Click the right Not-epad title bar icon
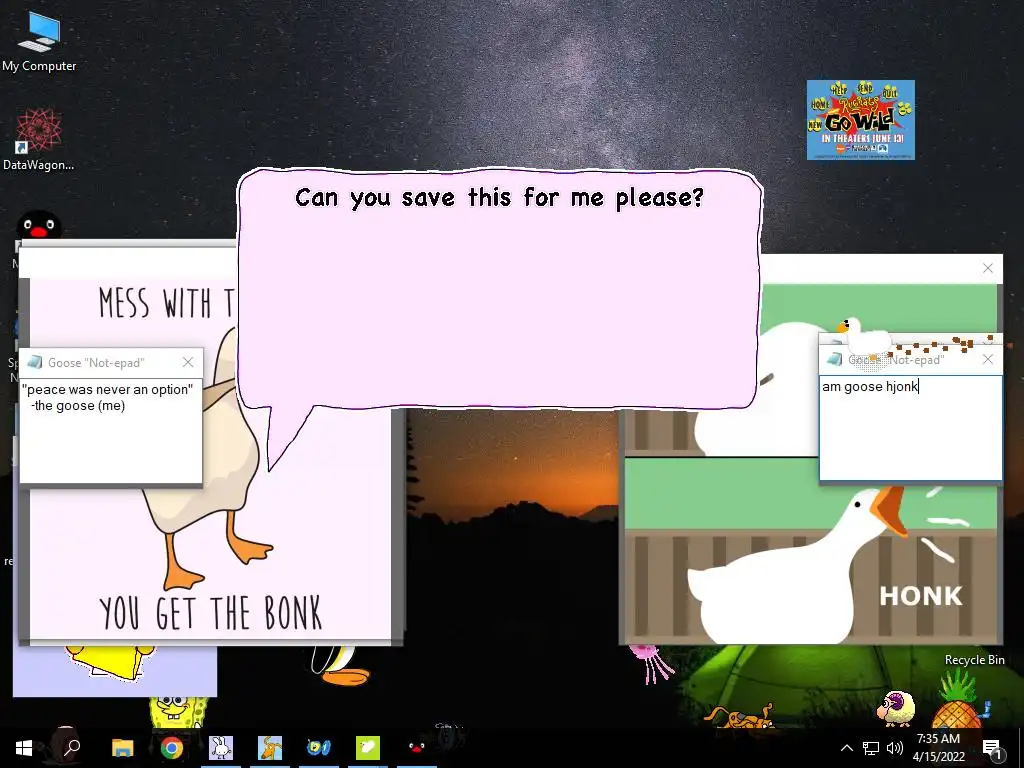 coord(834,359)
